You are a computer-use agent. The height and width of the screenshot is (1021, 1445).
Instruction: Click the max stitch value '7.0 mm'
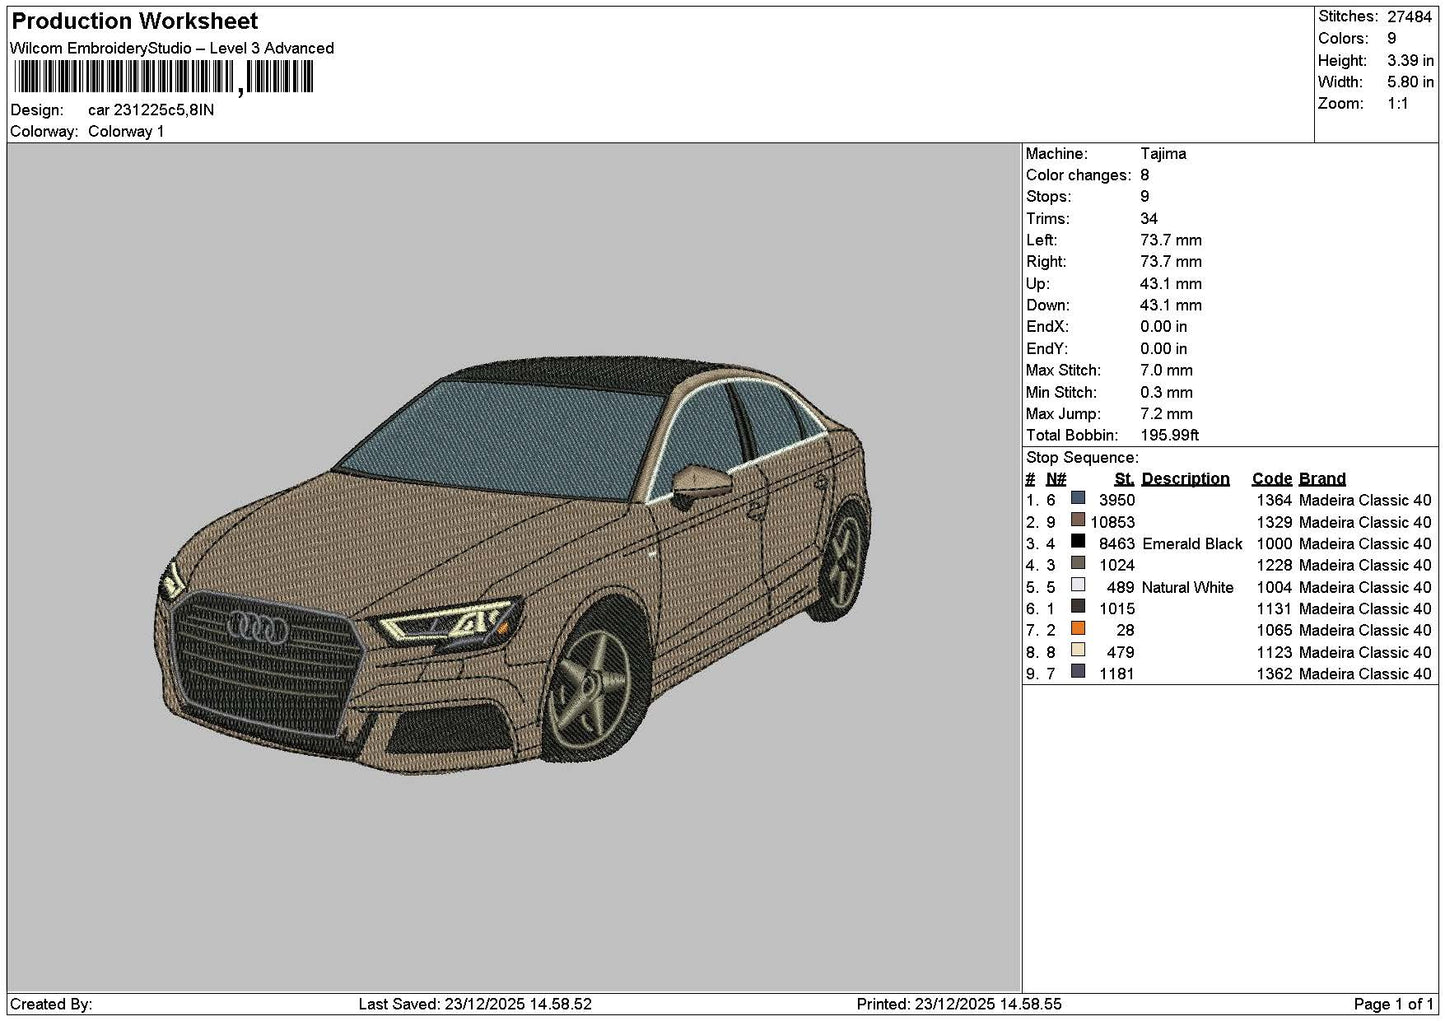pyautogui.click(x=1166, y=370)
